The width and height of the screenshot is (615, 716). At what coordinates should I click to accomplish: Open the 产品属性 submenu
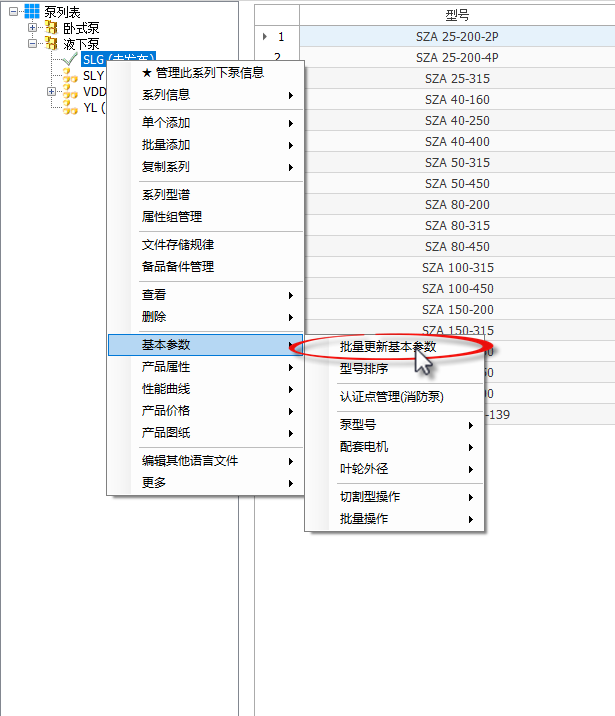coord(205,367)
